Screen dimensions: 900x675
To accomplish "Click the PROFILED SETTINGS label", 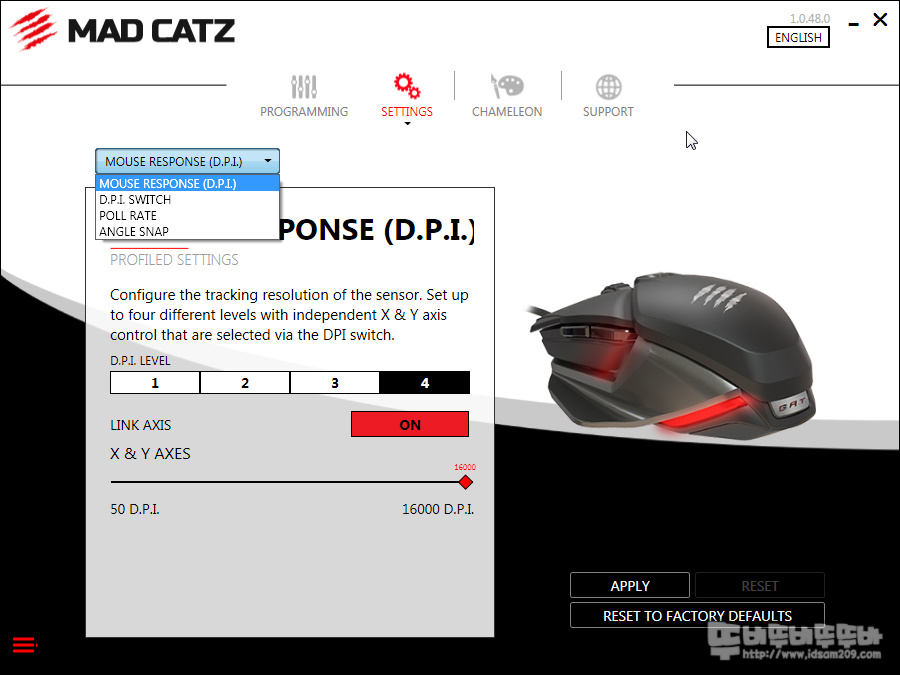I will 174,260.
